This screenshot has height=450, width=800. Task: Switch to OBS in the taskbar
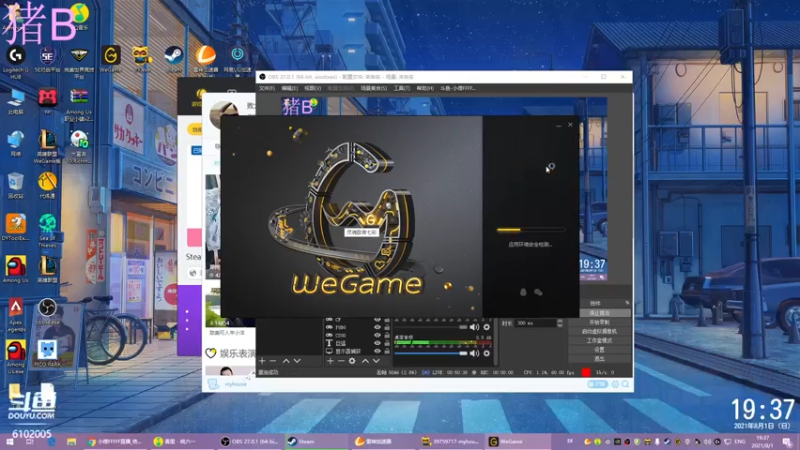click(250, 442)
